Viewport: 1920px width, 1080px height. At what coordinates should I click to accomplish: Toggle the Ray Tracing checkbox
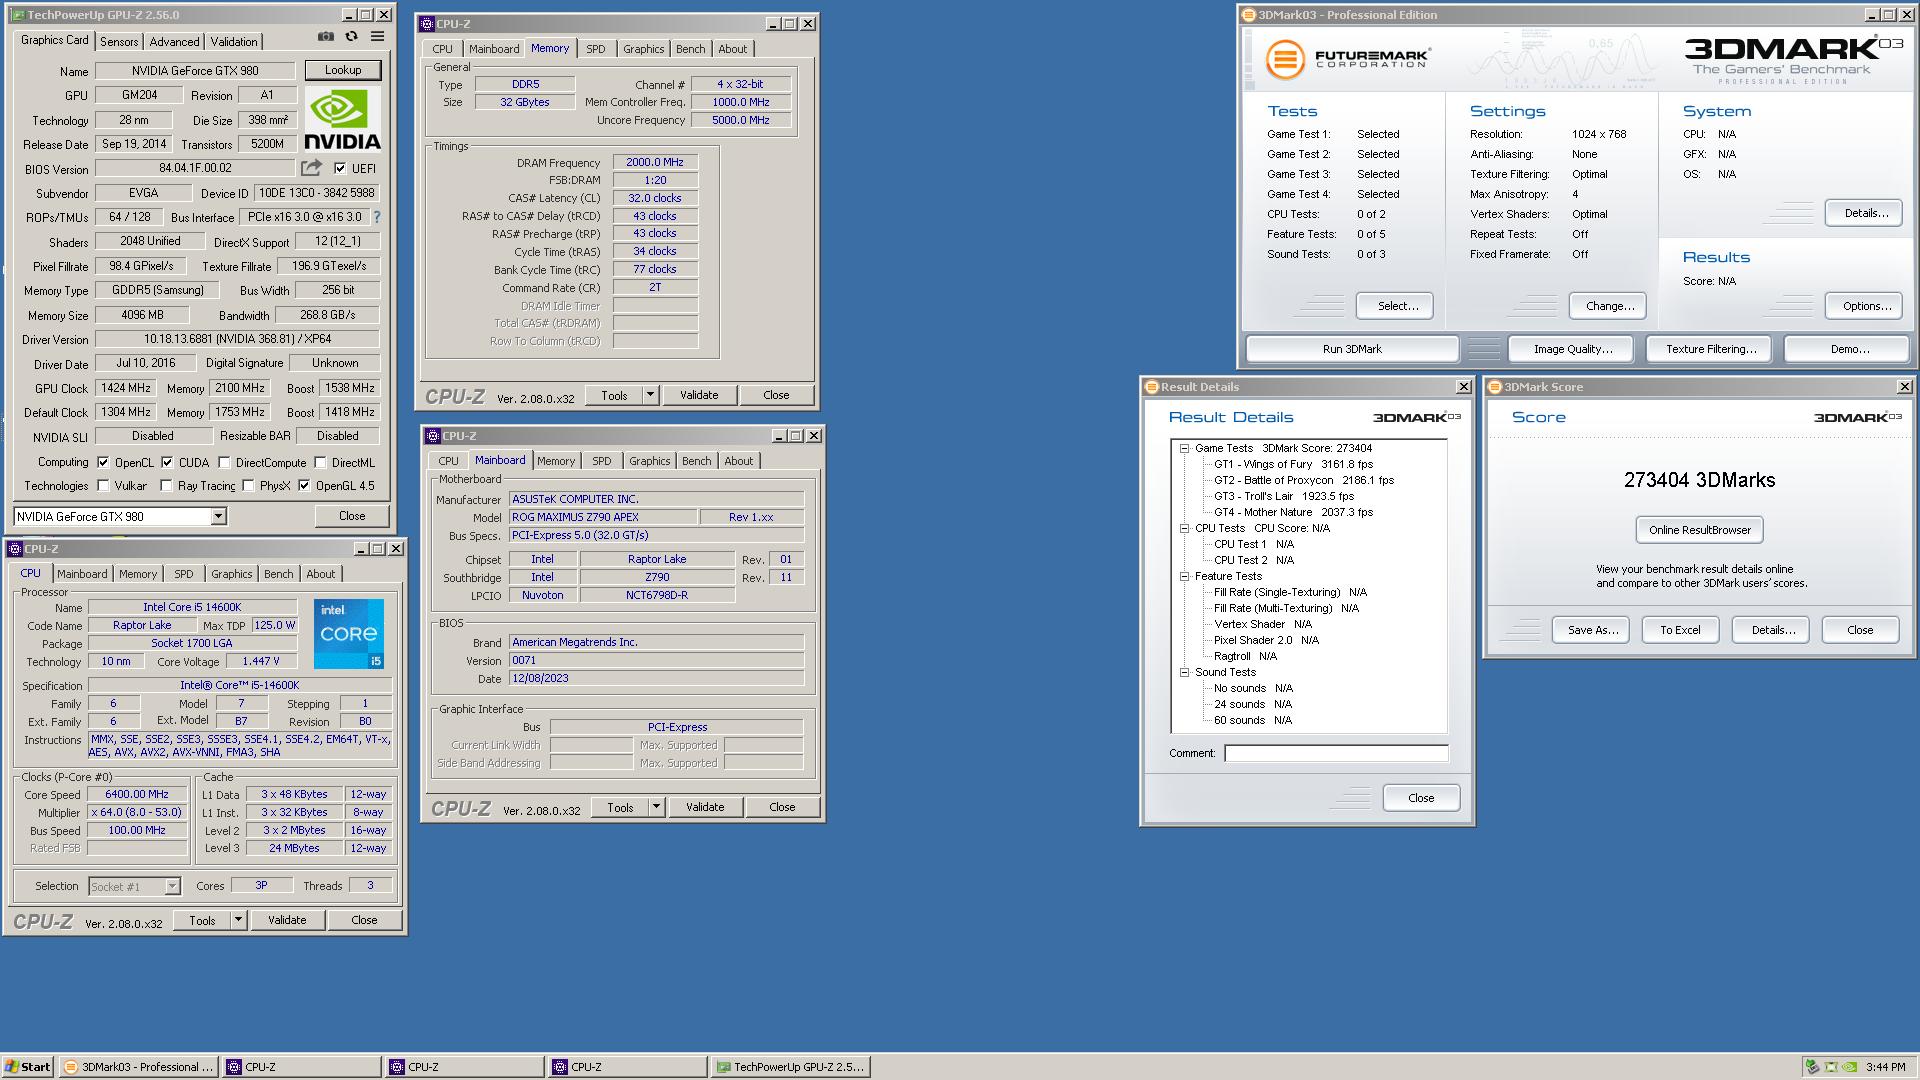tap(167, 486)
